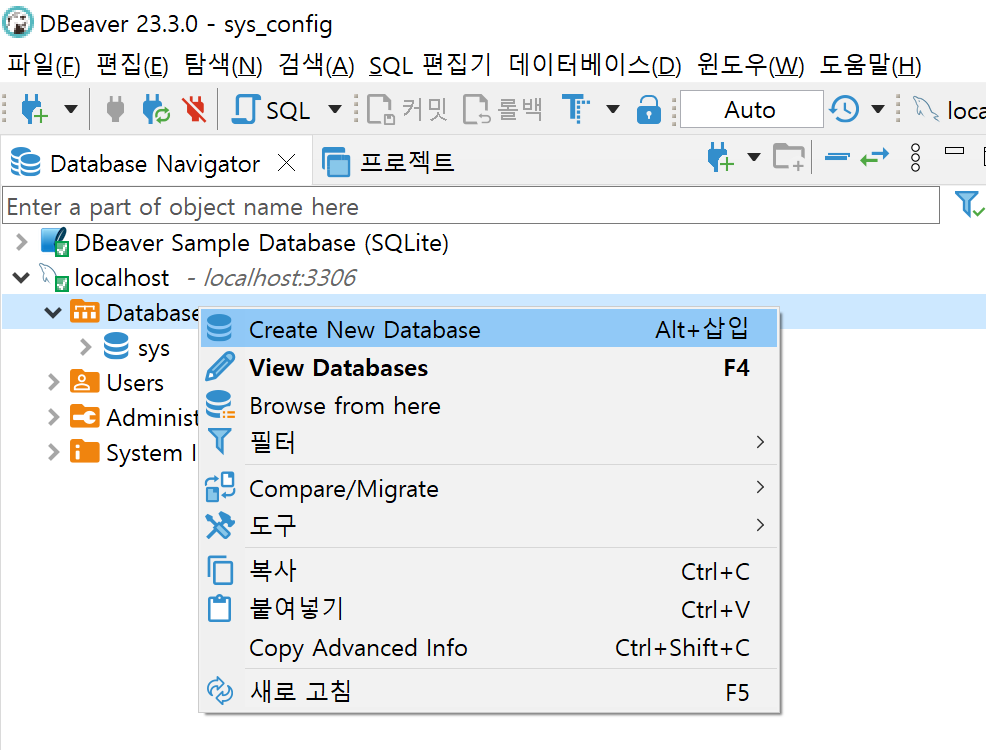The width and height of the screenshot is (986, 750).
Task: Click the MySQL dolphin icon in toolbar
Action: coord(926,109)
